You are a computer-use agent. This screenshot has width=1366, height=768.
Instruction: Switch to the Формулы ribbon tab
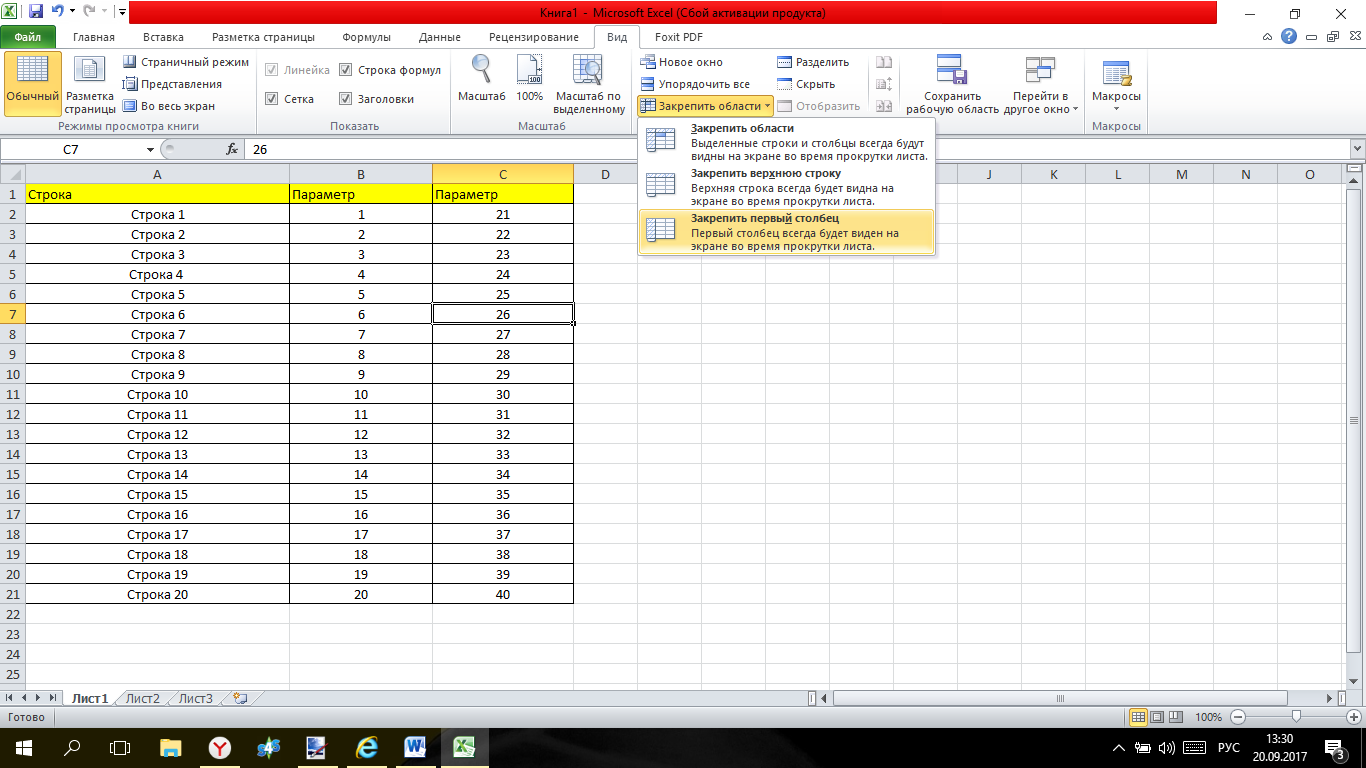pos(366,37)
